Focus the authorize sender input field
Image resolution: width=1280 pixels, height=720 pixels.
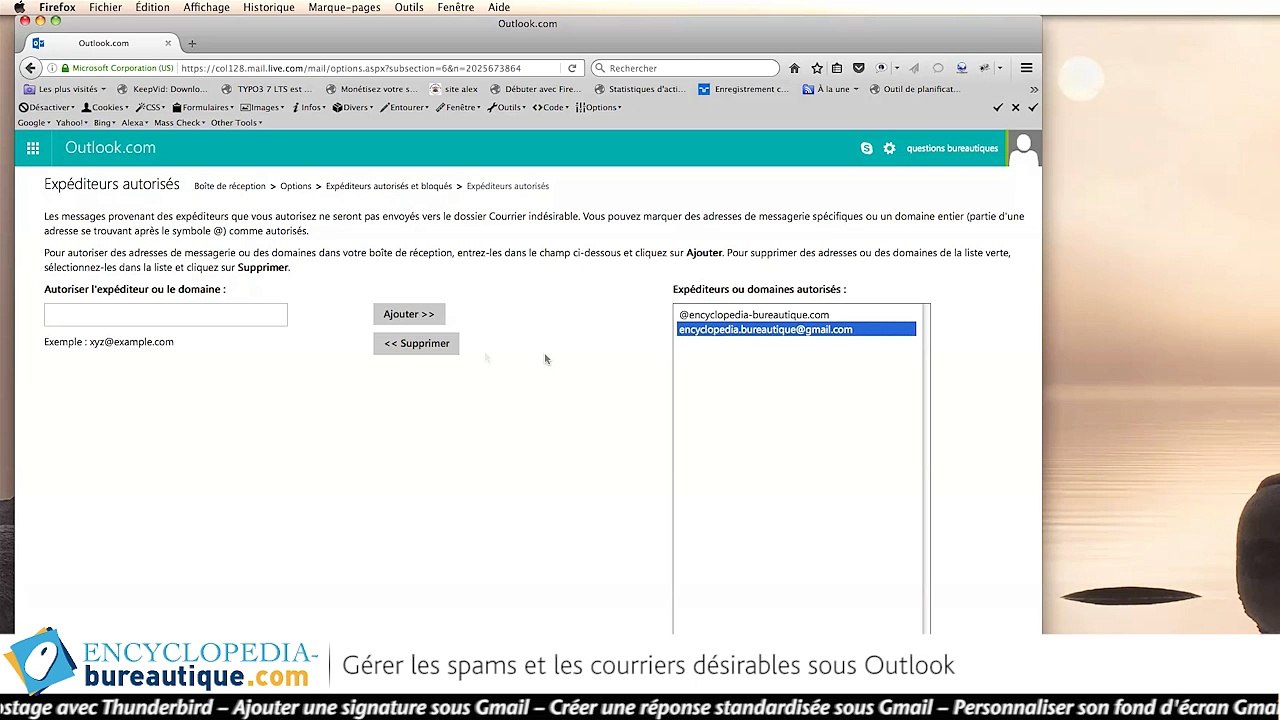click(165, 315)
